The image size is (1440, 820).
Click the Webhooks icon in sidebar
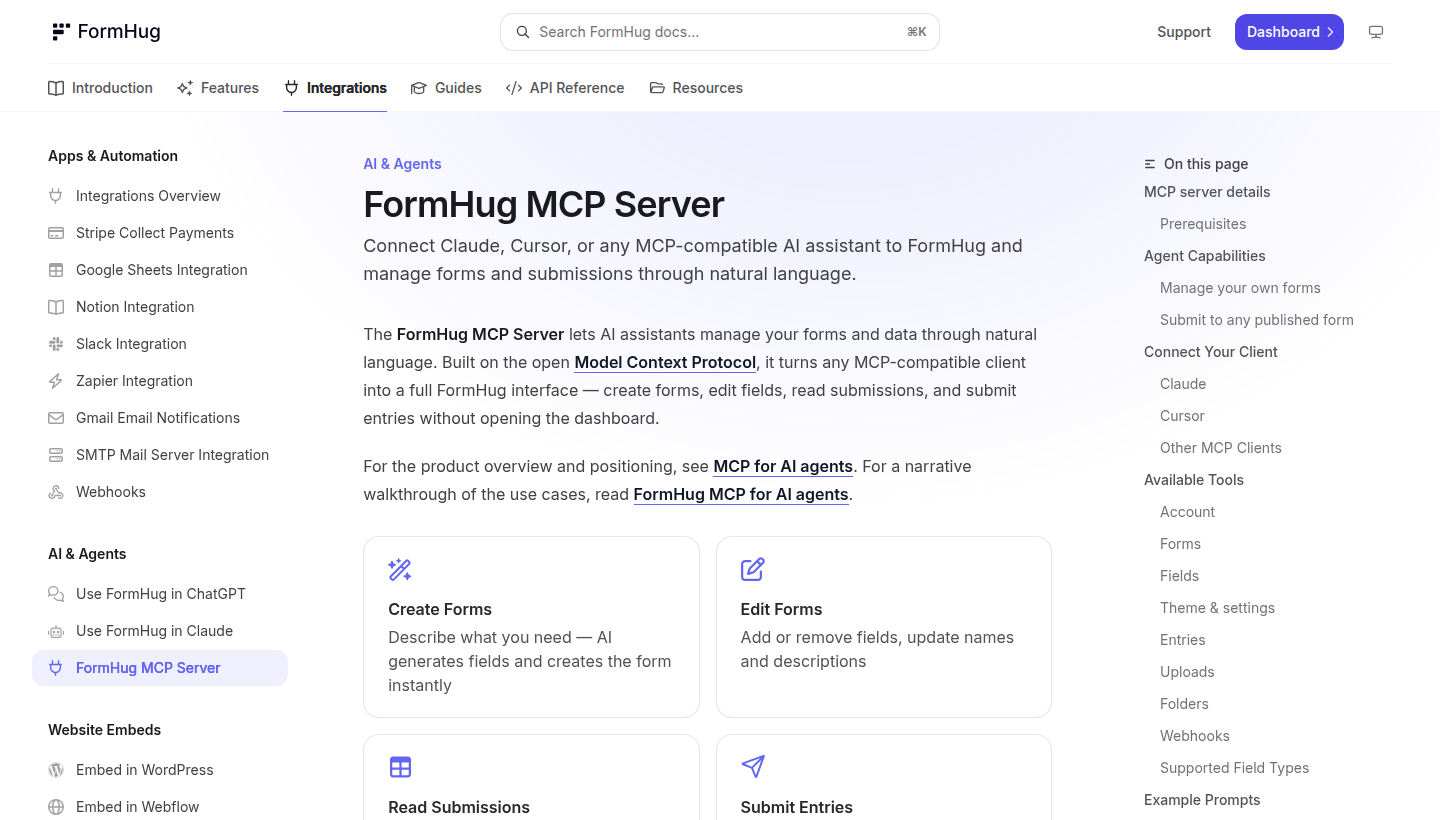[56, 492]
